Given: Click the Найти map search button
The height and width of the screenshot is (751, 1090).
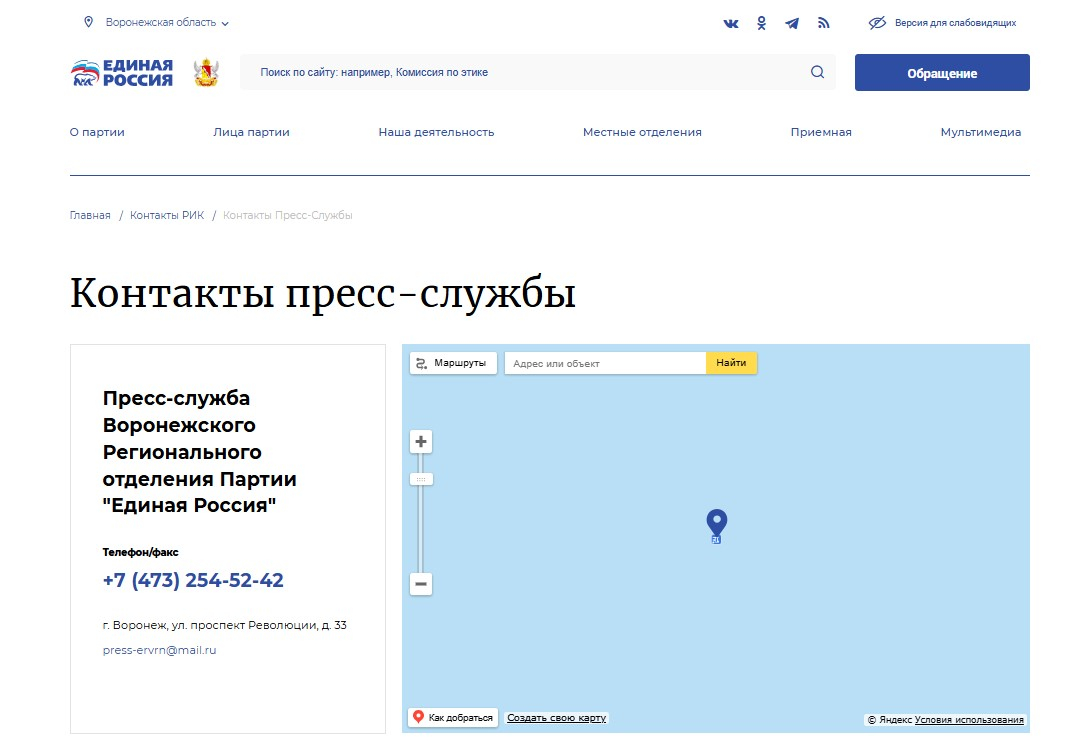Looking at the screenshot, I should click(731, 363).
